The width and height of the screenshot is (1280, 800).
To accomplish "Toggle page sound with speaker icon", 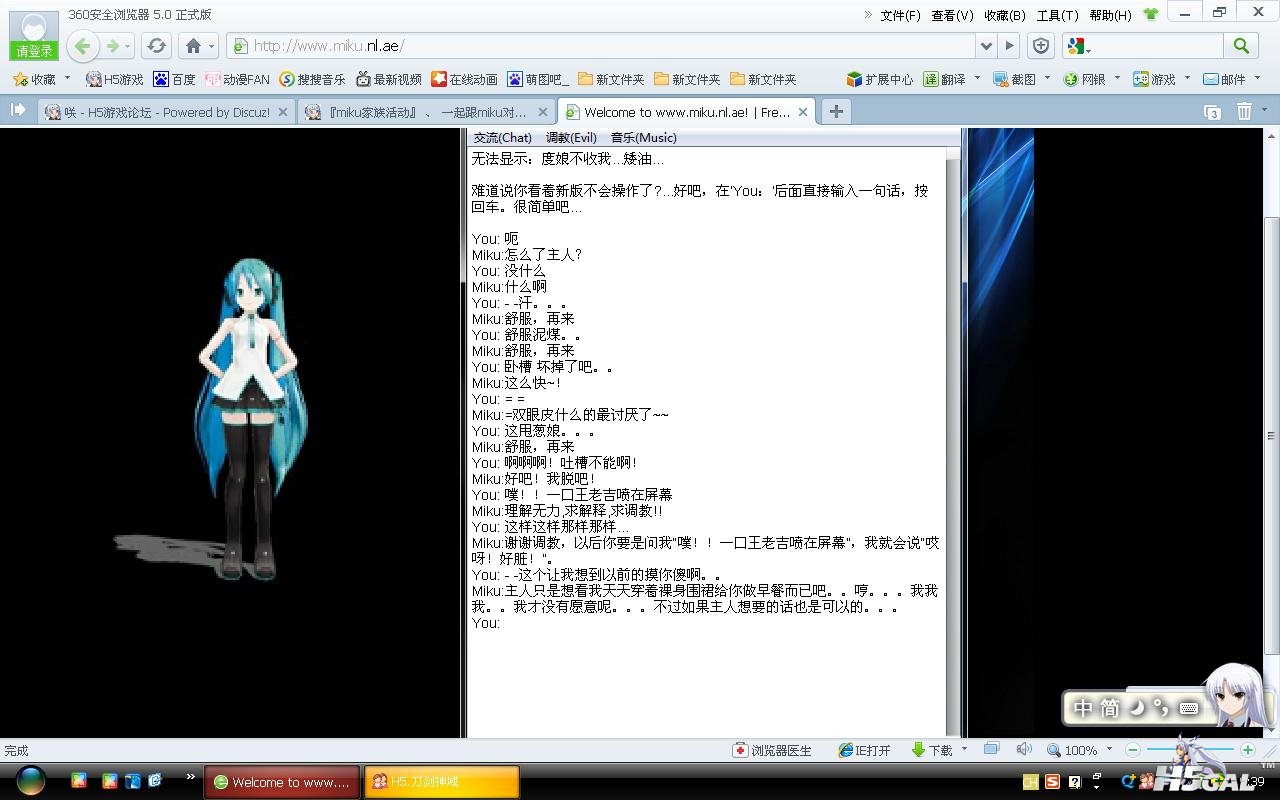I will 1024,749.
